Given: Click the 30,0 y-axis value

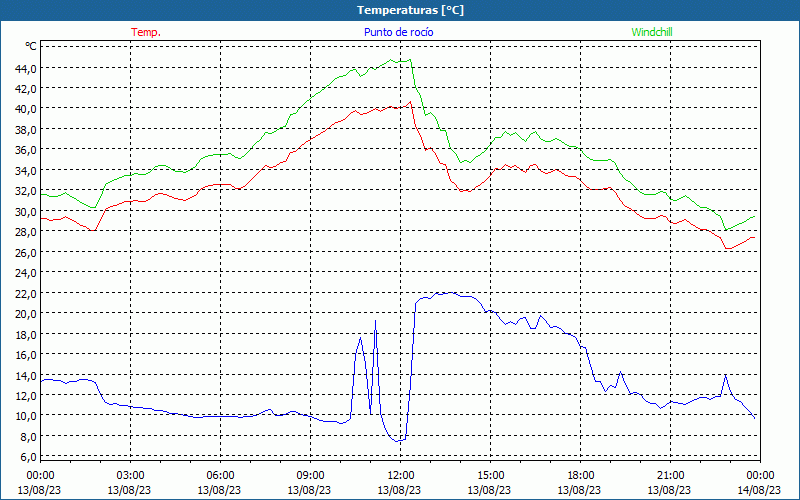Looking at the screenshot, I should coord(26,211).
